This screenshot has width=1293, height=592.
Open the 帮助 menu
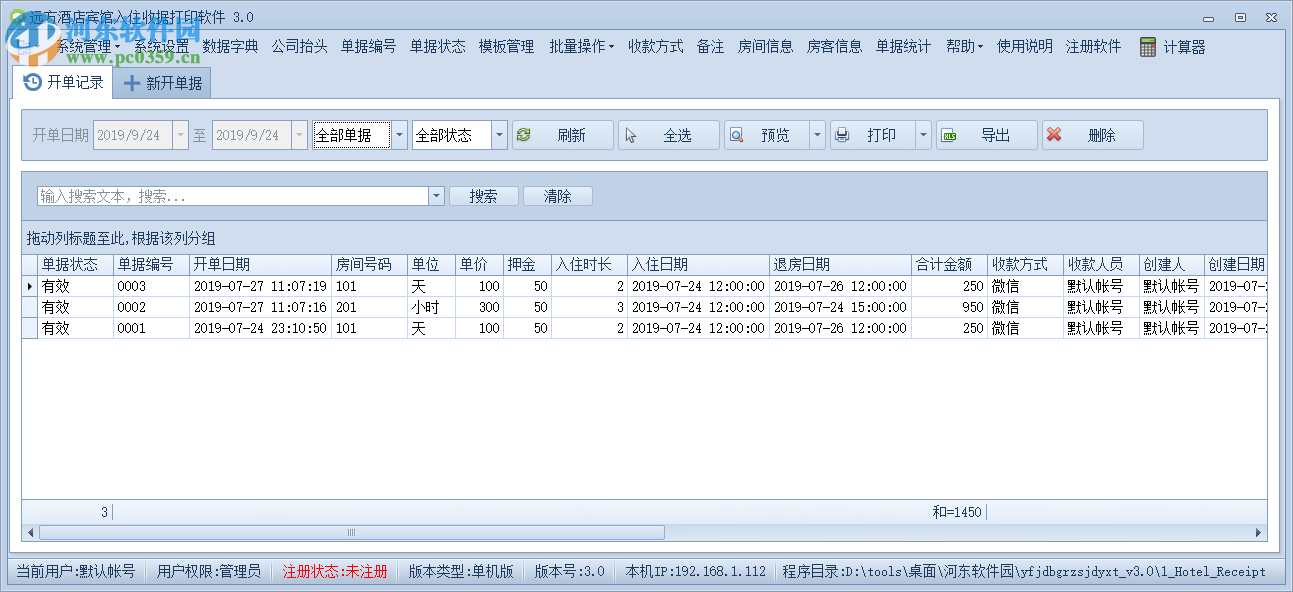[964, 46]
